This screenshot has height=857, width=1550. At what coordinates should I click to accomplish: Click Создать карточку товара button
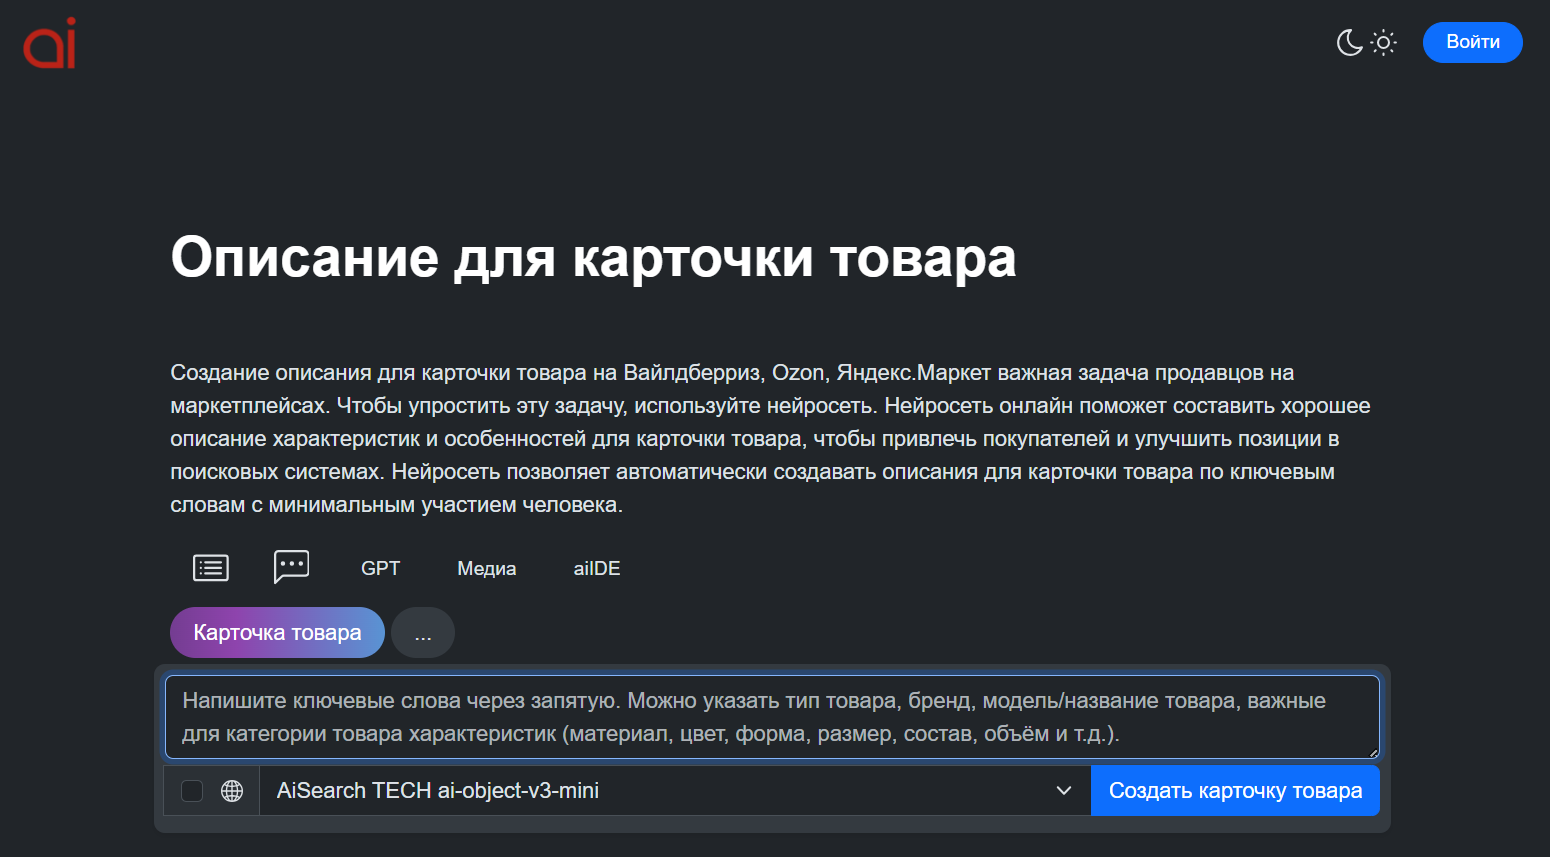pyautogui.click(x=1235, y=791)
